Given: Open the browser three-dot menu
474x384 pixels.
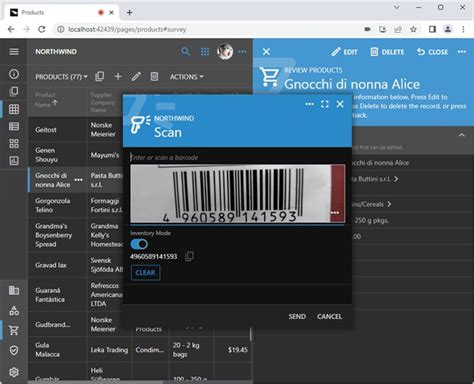Looking at the screenshot, I should pos(463,29).
